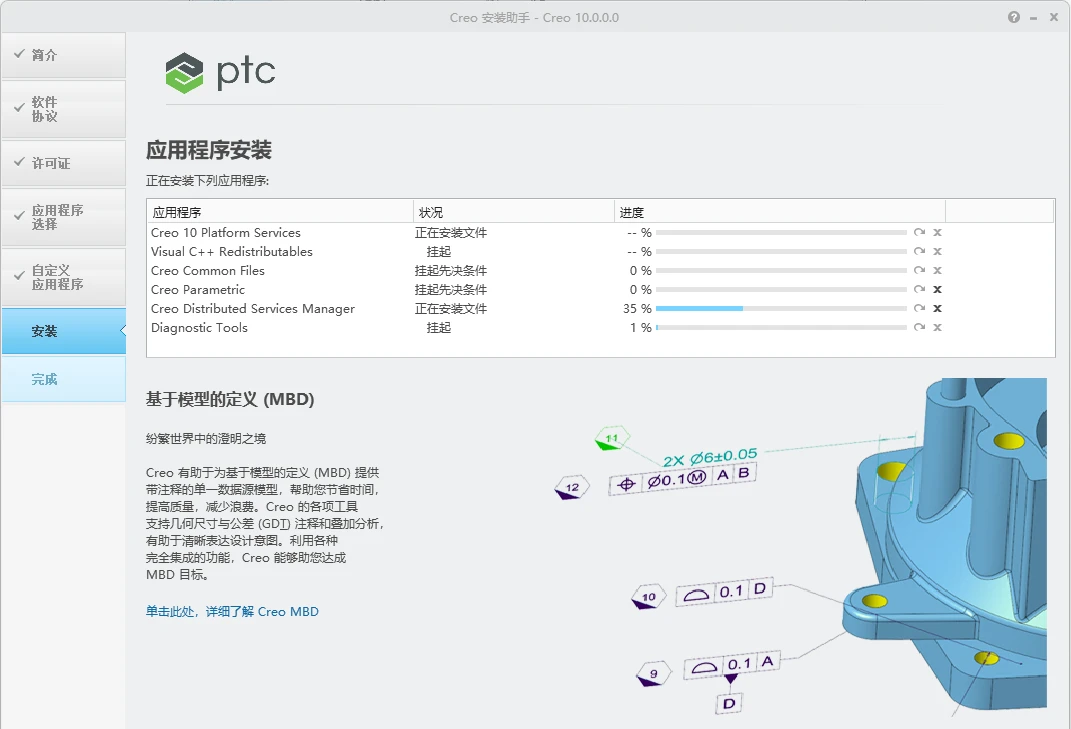Click 单击此处 to learn about Creo MBD
The image size is (1071, 729).
click(x=172, y=611)
